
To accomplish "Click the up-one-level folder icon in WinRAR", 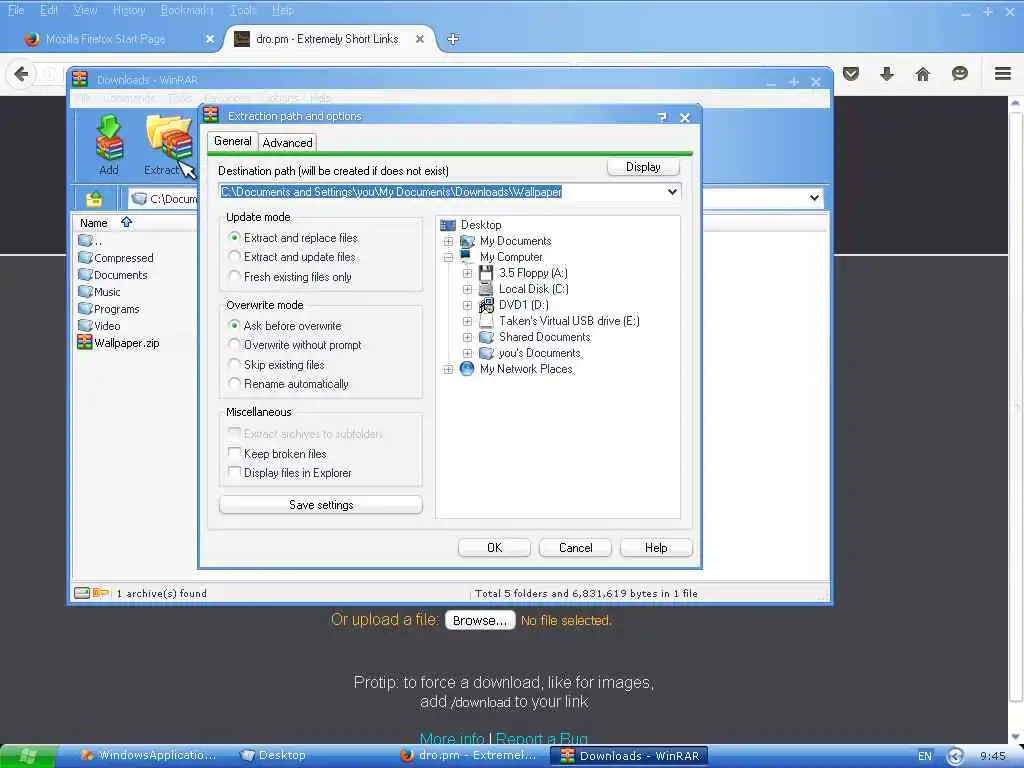I will pos(94,199).
